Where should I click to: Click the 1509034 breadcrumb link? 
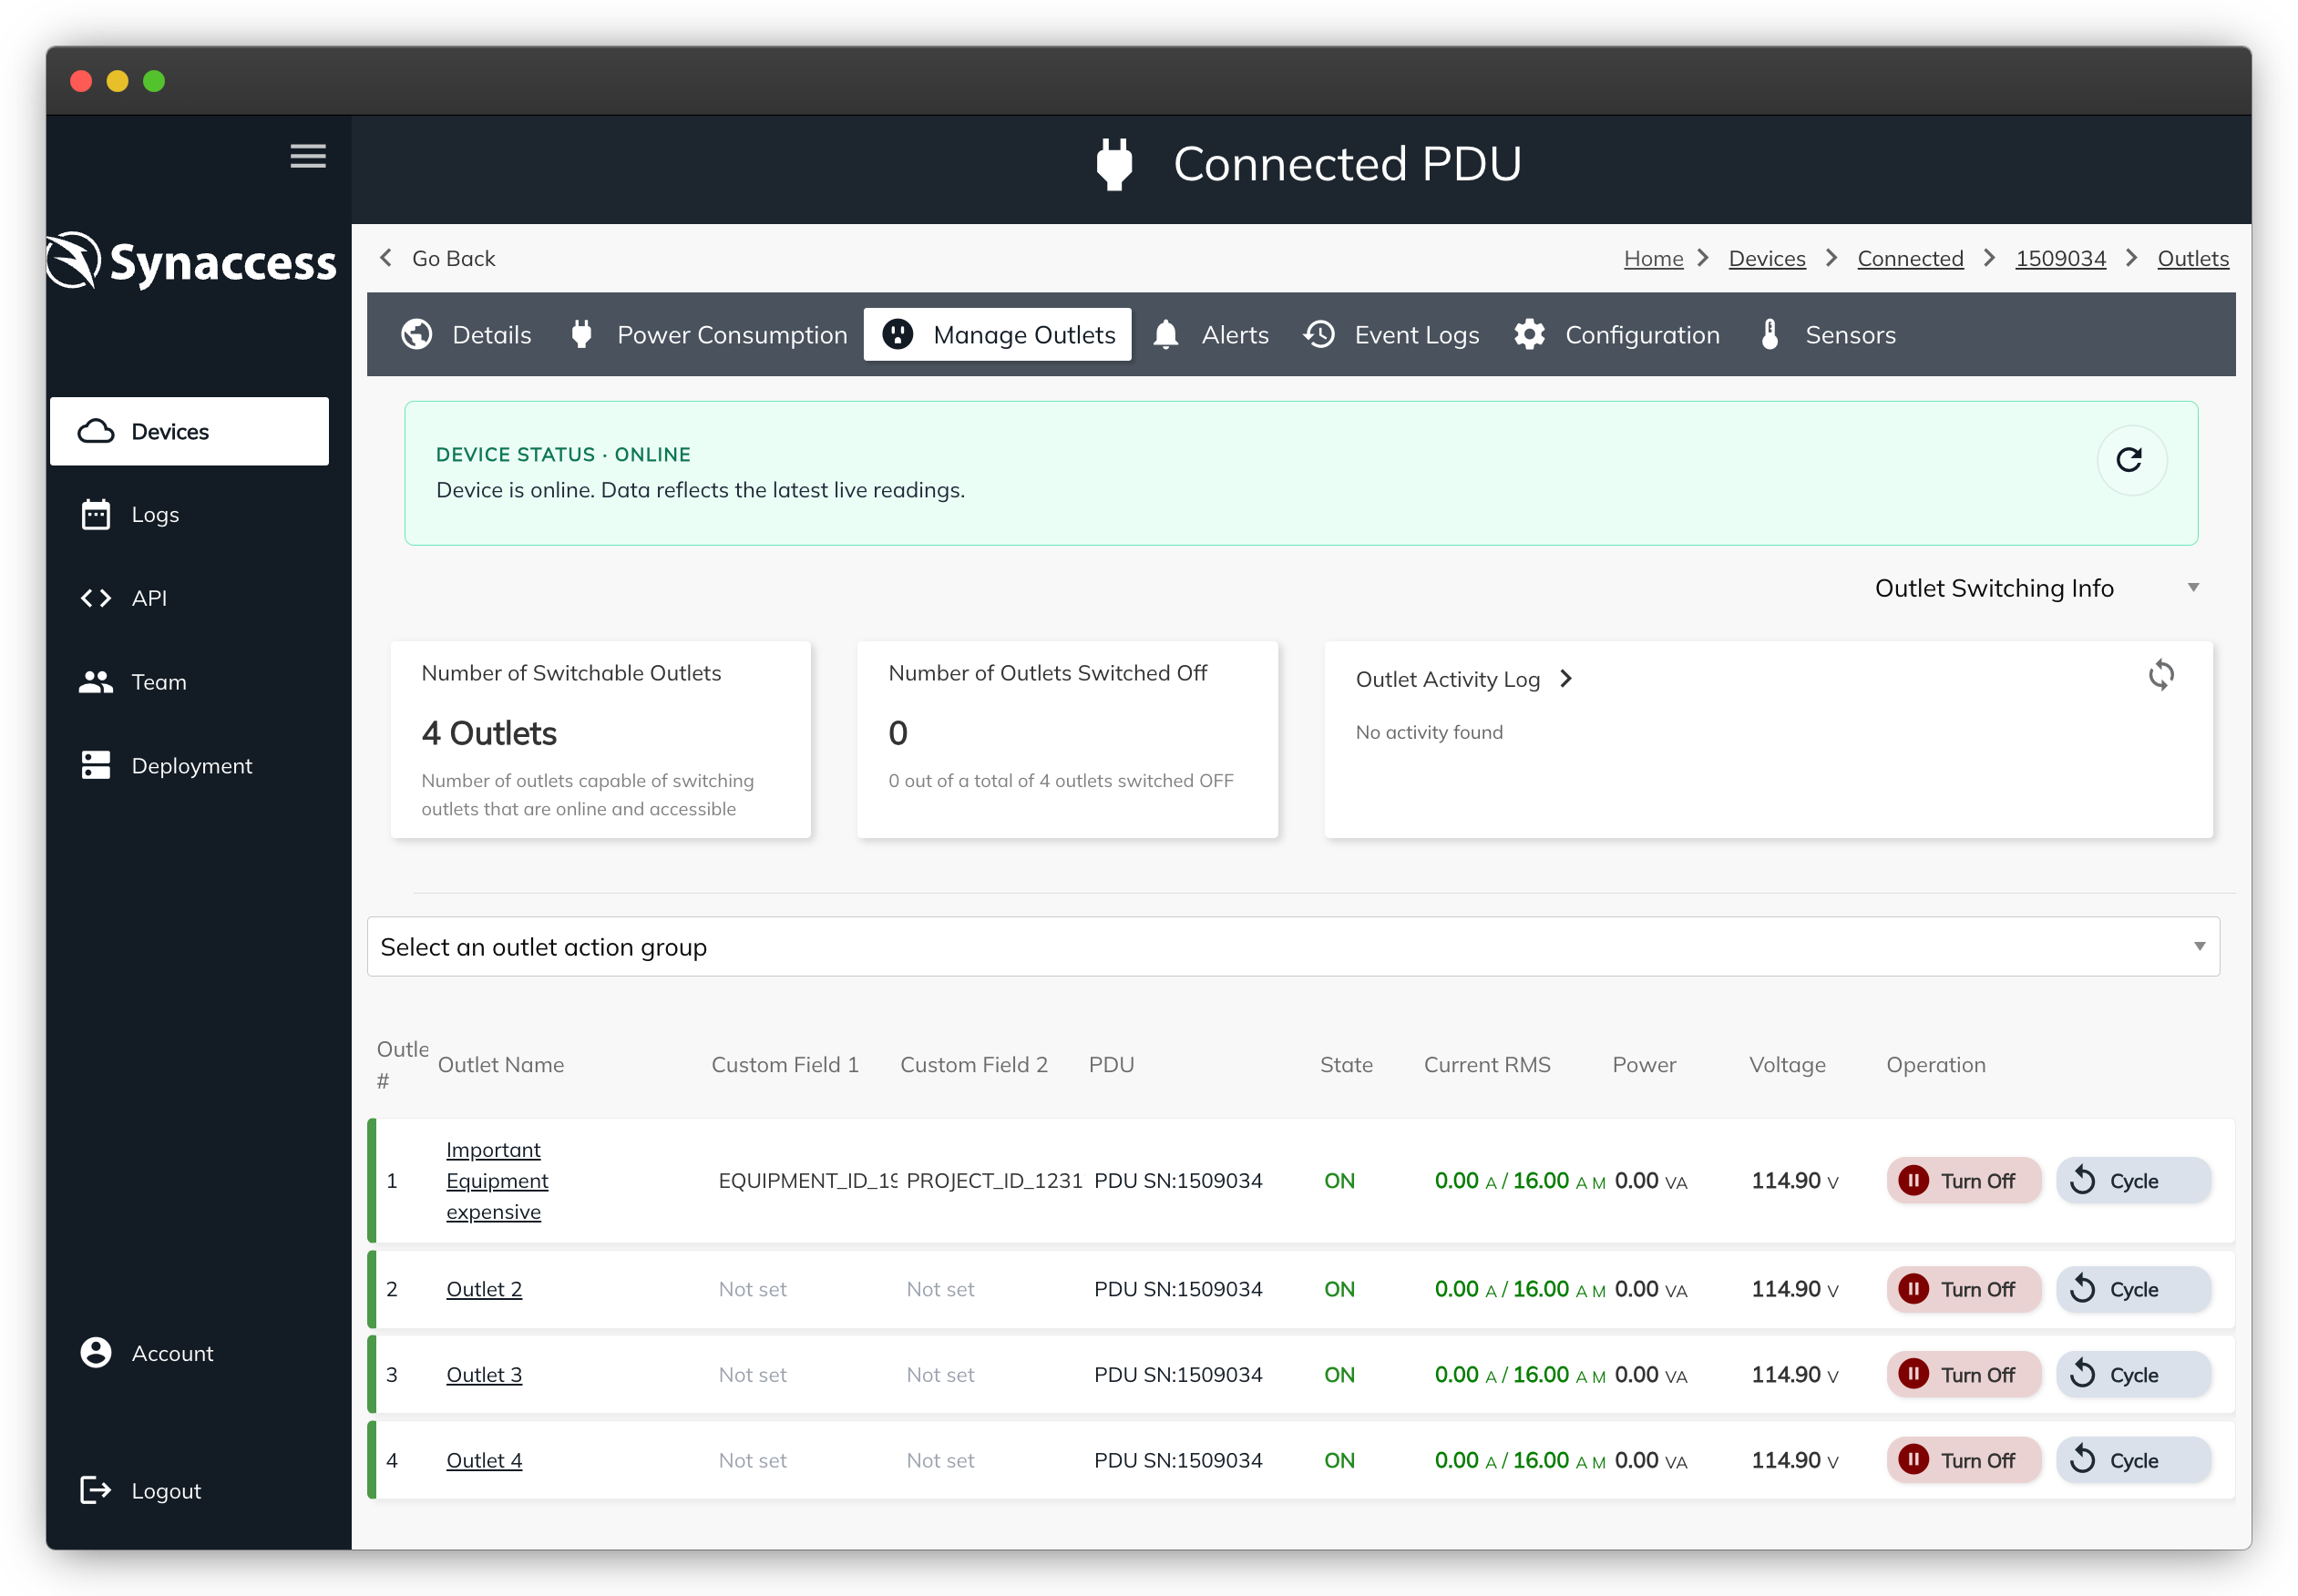pos(2060,259)
